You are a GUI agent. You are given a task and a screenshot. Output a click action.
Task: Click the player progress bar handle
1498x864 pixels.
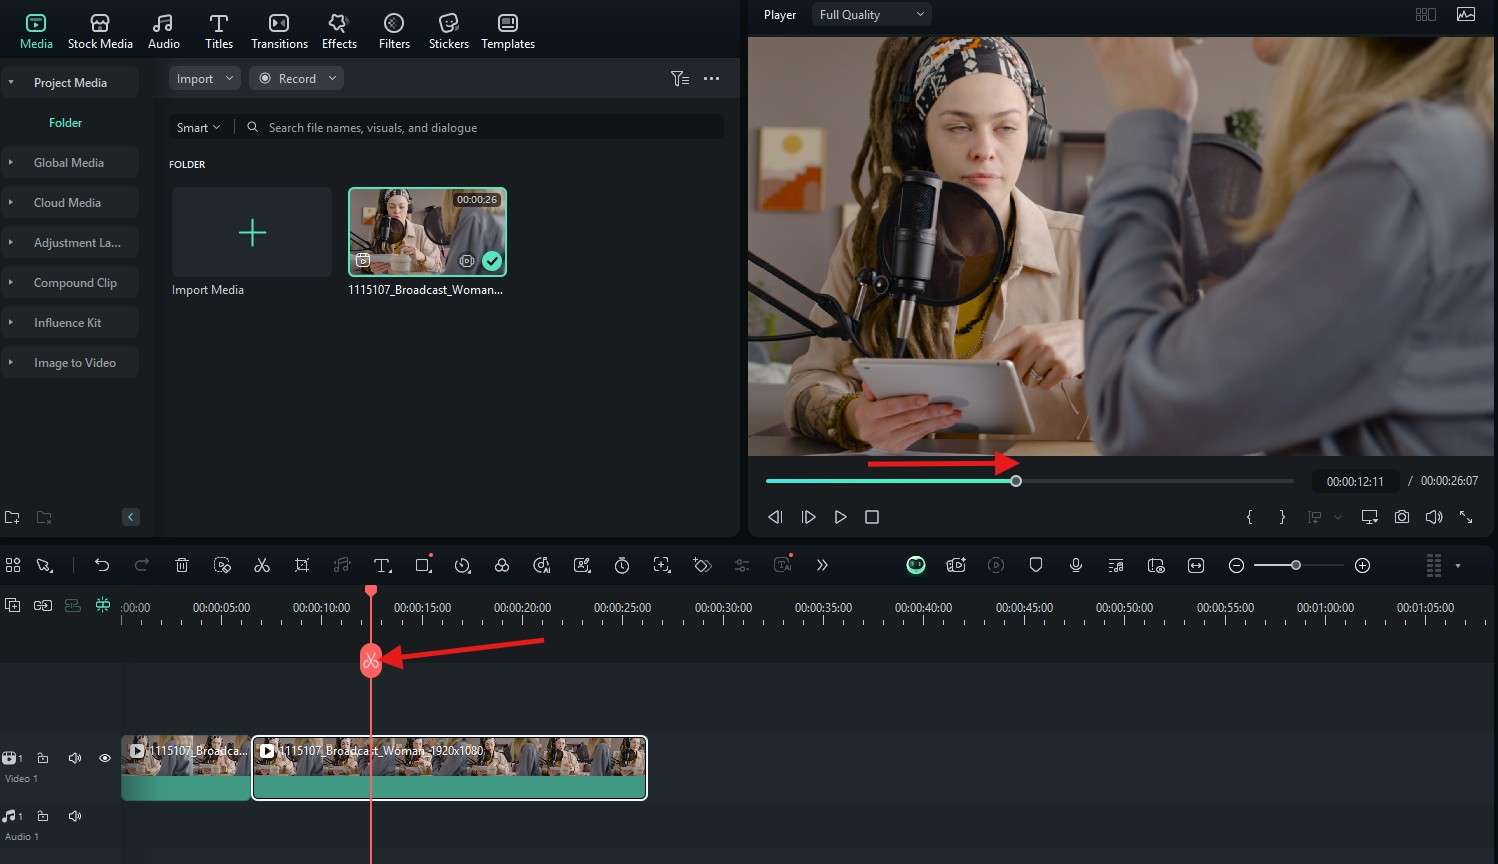coord(1016,481)
